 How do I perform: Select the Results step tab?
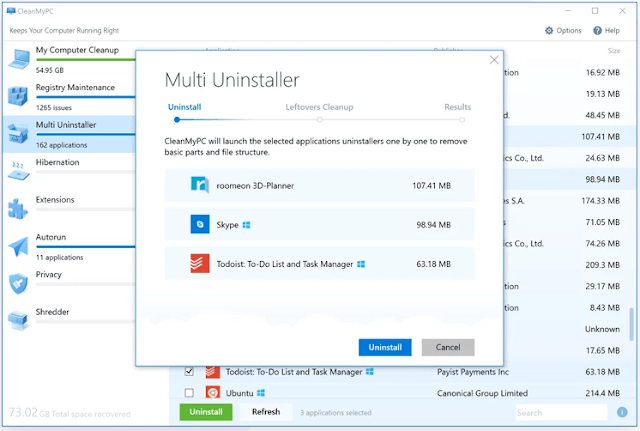[458, 107]
